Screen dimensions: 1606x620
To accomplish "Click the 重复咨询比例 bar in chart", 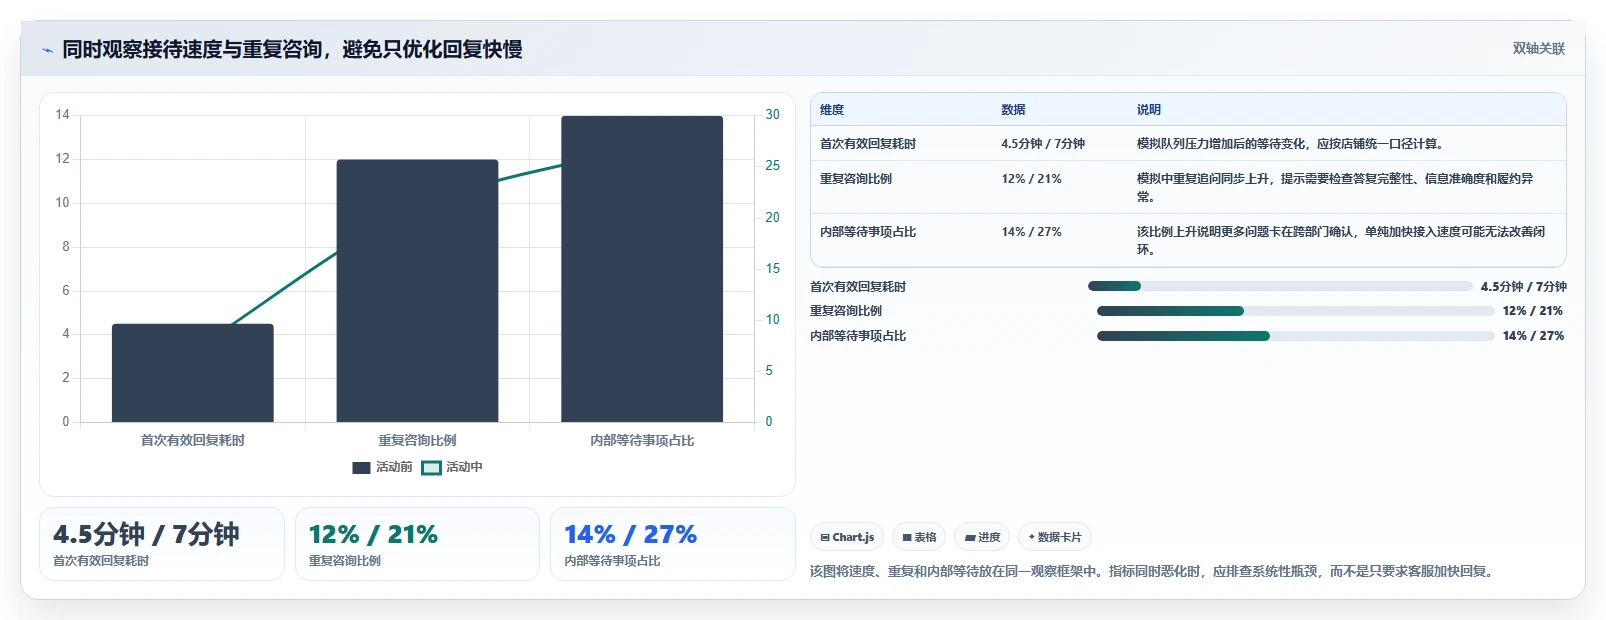I will point(417,291).
